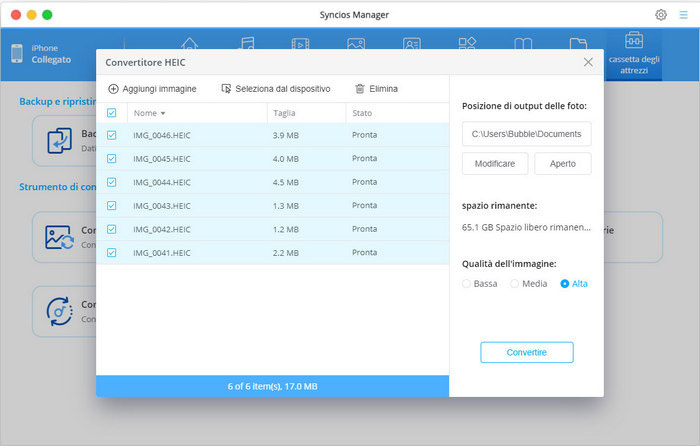The height and width of the screenshot is (446, 700).
Task: Toggle the select-all header checkbox
Action: pyautogui.click(x=112, y=113)
